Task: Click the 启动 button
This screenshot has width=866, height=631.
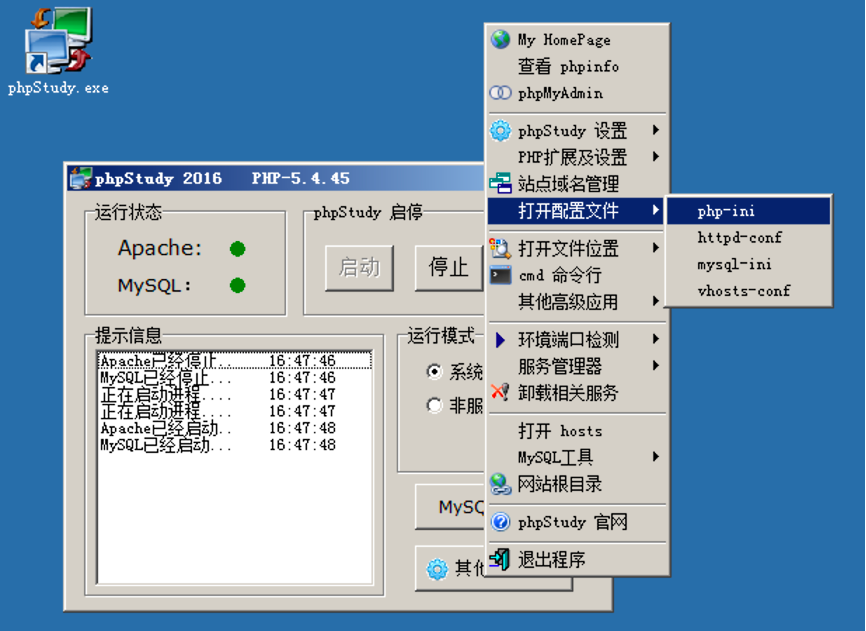Action: click(360, 268)
